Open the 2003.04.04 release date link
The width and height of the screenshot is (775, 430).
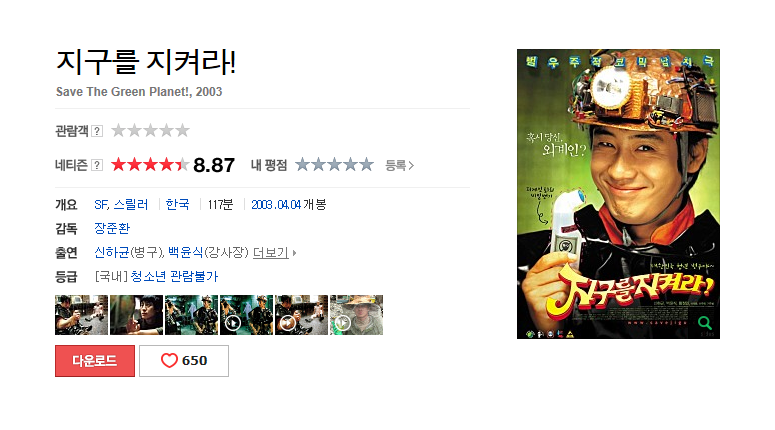[x=276, y=205]
